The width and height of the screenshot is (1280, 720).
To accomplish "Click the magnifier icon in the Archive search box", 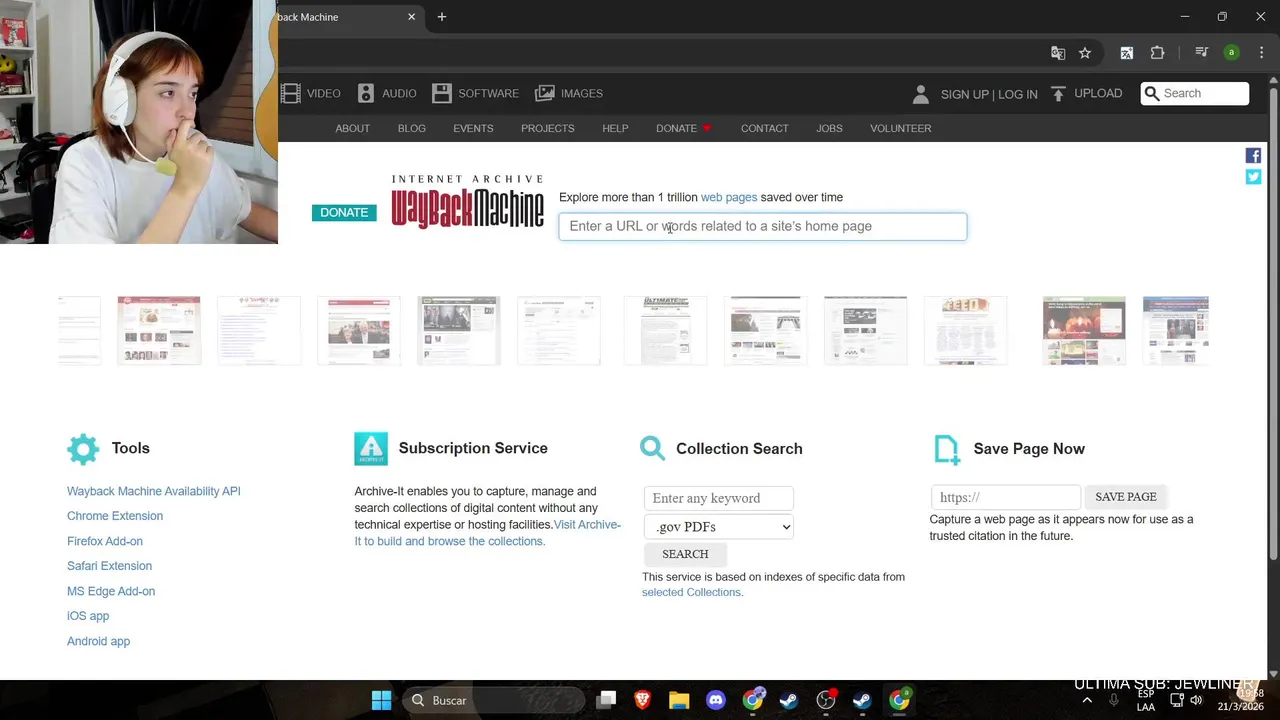I will [1152, 93].
